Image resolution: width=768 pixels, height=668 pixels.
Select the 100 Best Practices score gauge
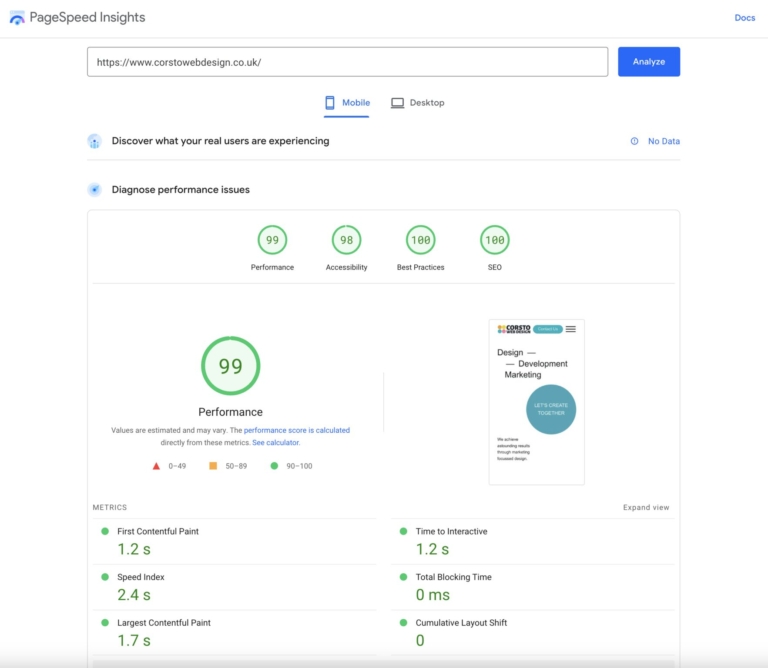click(x=421, y=240)
